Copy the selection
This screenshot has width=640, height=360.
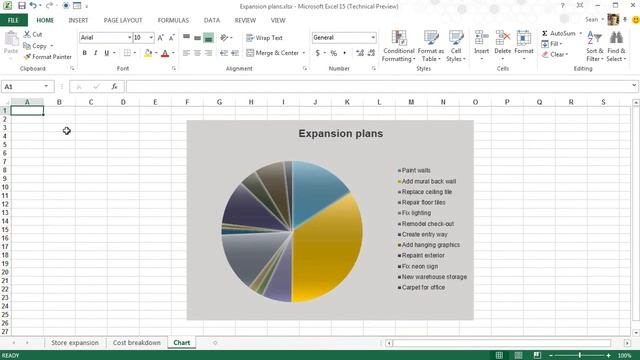35,46
